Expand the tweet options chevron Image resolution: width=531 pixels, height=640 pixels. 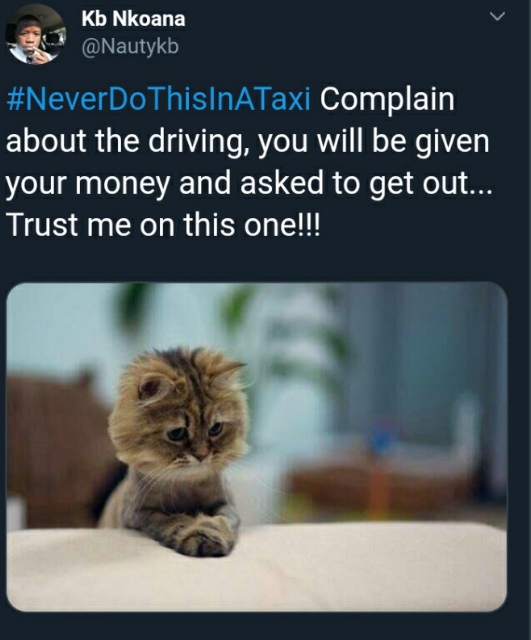click(x=497, y=16)
